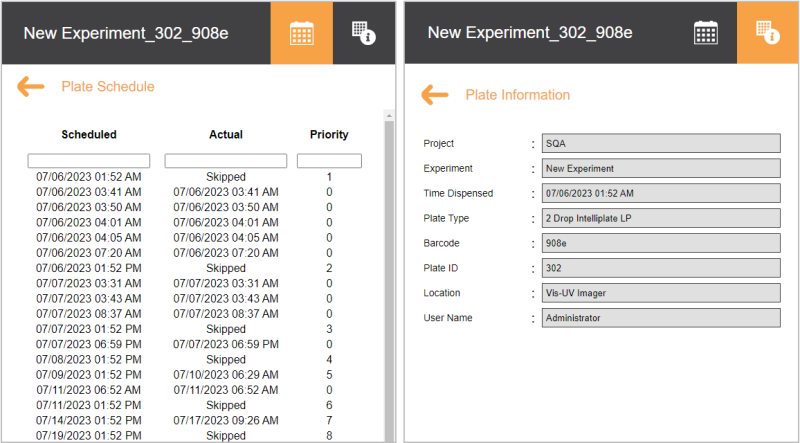The width and height of the screenshot is (800, 443).
Task: Select scheduled entry 07/11/2023 01:52 PM
Action: coord(89,405)
